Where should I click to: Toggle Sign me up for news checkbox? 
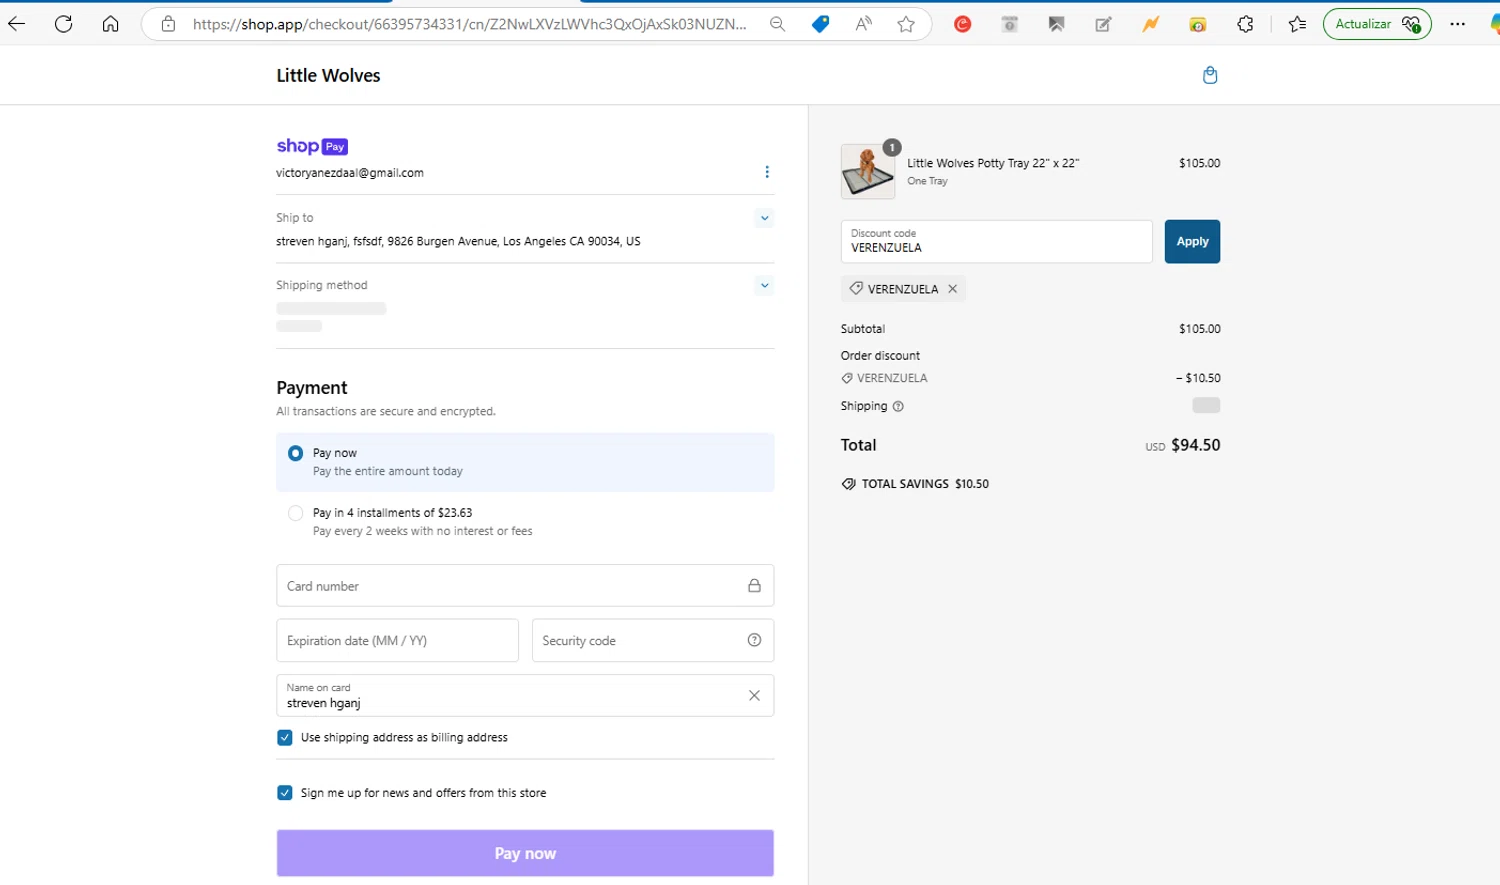[x=285, y=793]
